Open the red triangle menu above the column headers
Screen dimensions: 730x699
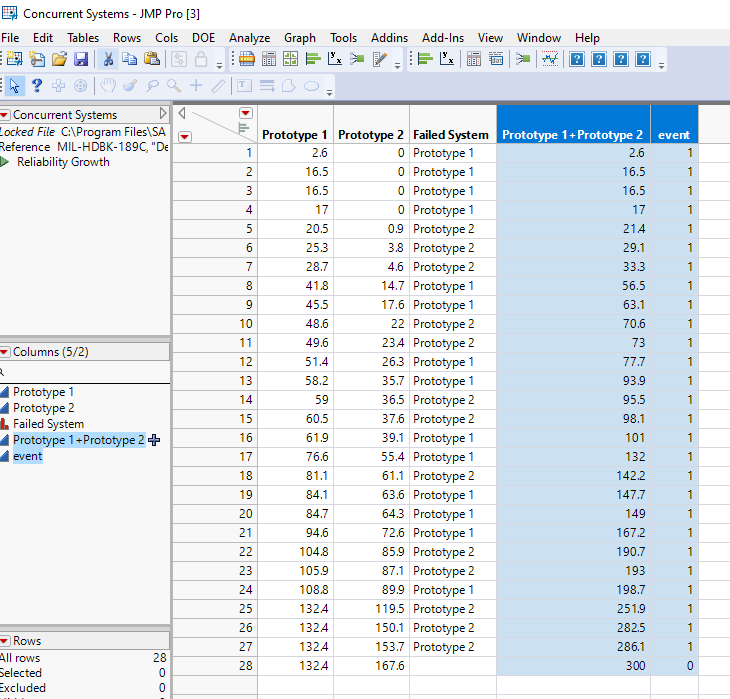pos(246,113)
